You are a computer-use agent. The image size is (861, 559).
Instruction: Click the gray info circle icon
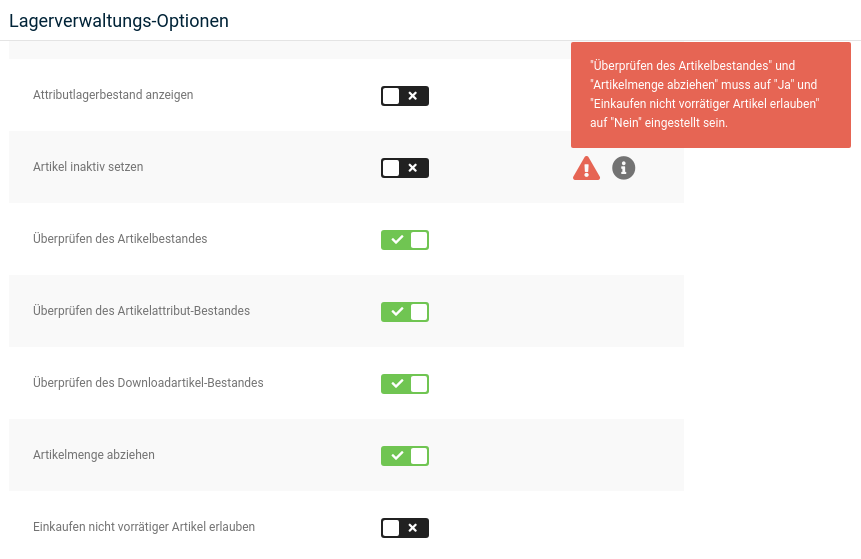point(623,168)
